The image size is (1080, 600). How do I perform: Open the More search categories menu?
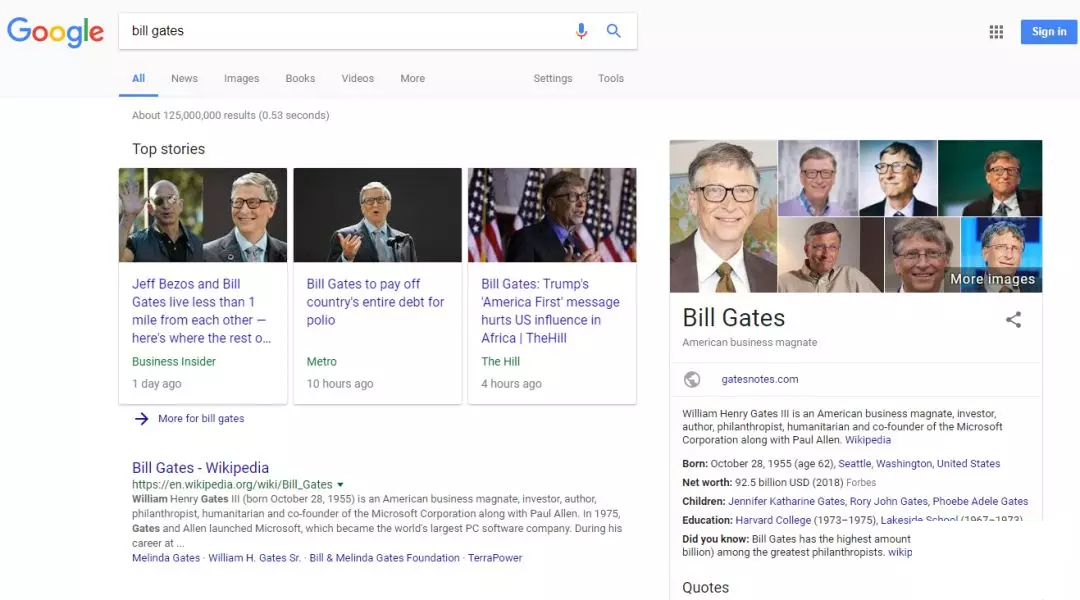(x=413, y=79)
